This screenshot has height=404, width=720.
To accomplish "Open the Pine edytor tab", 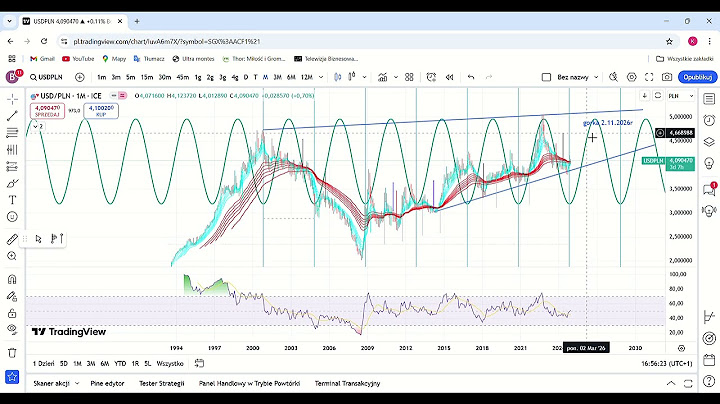I will pyautogui.click(x=107, y=383).
